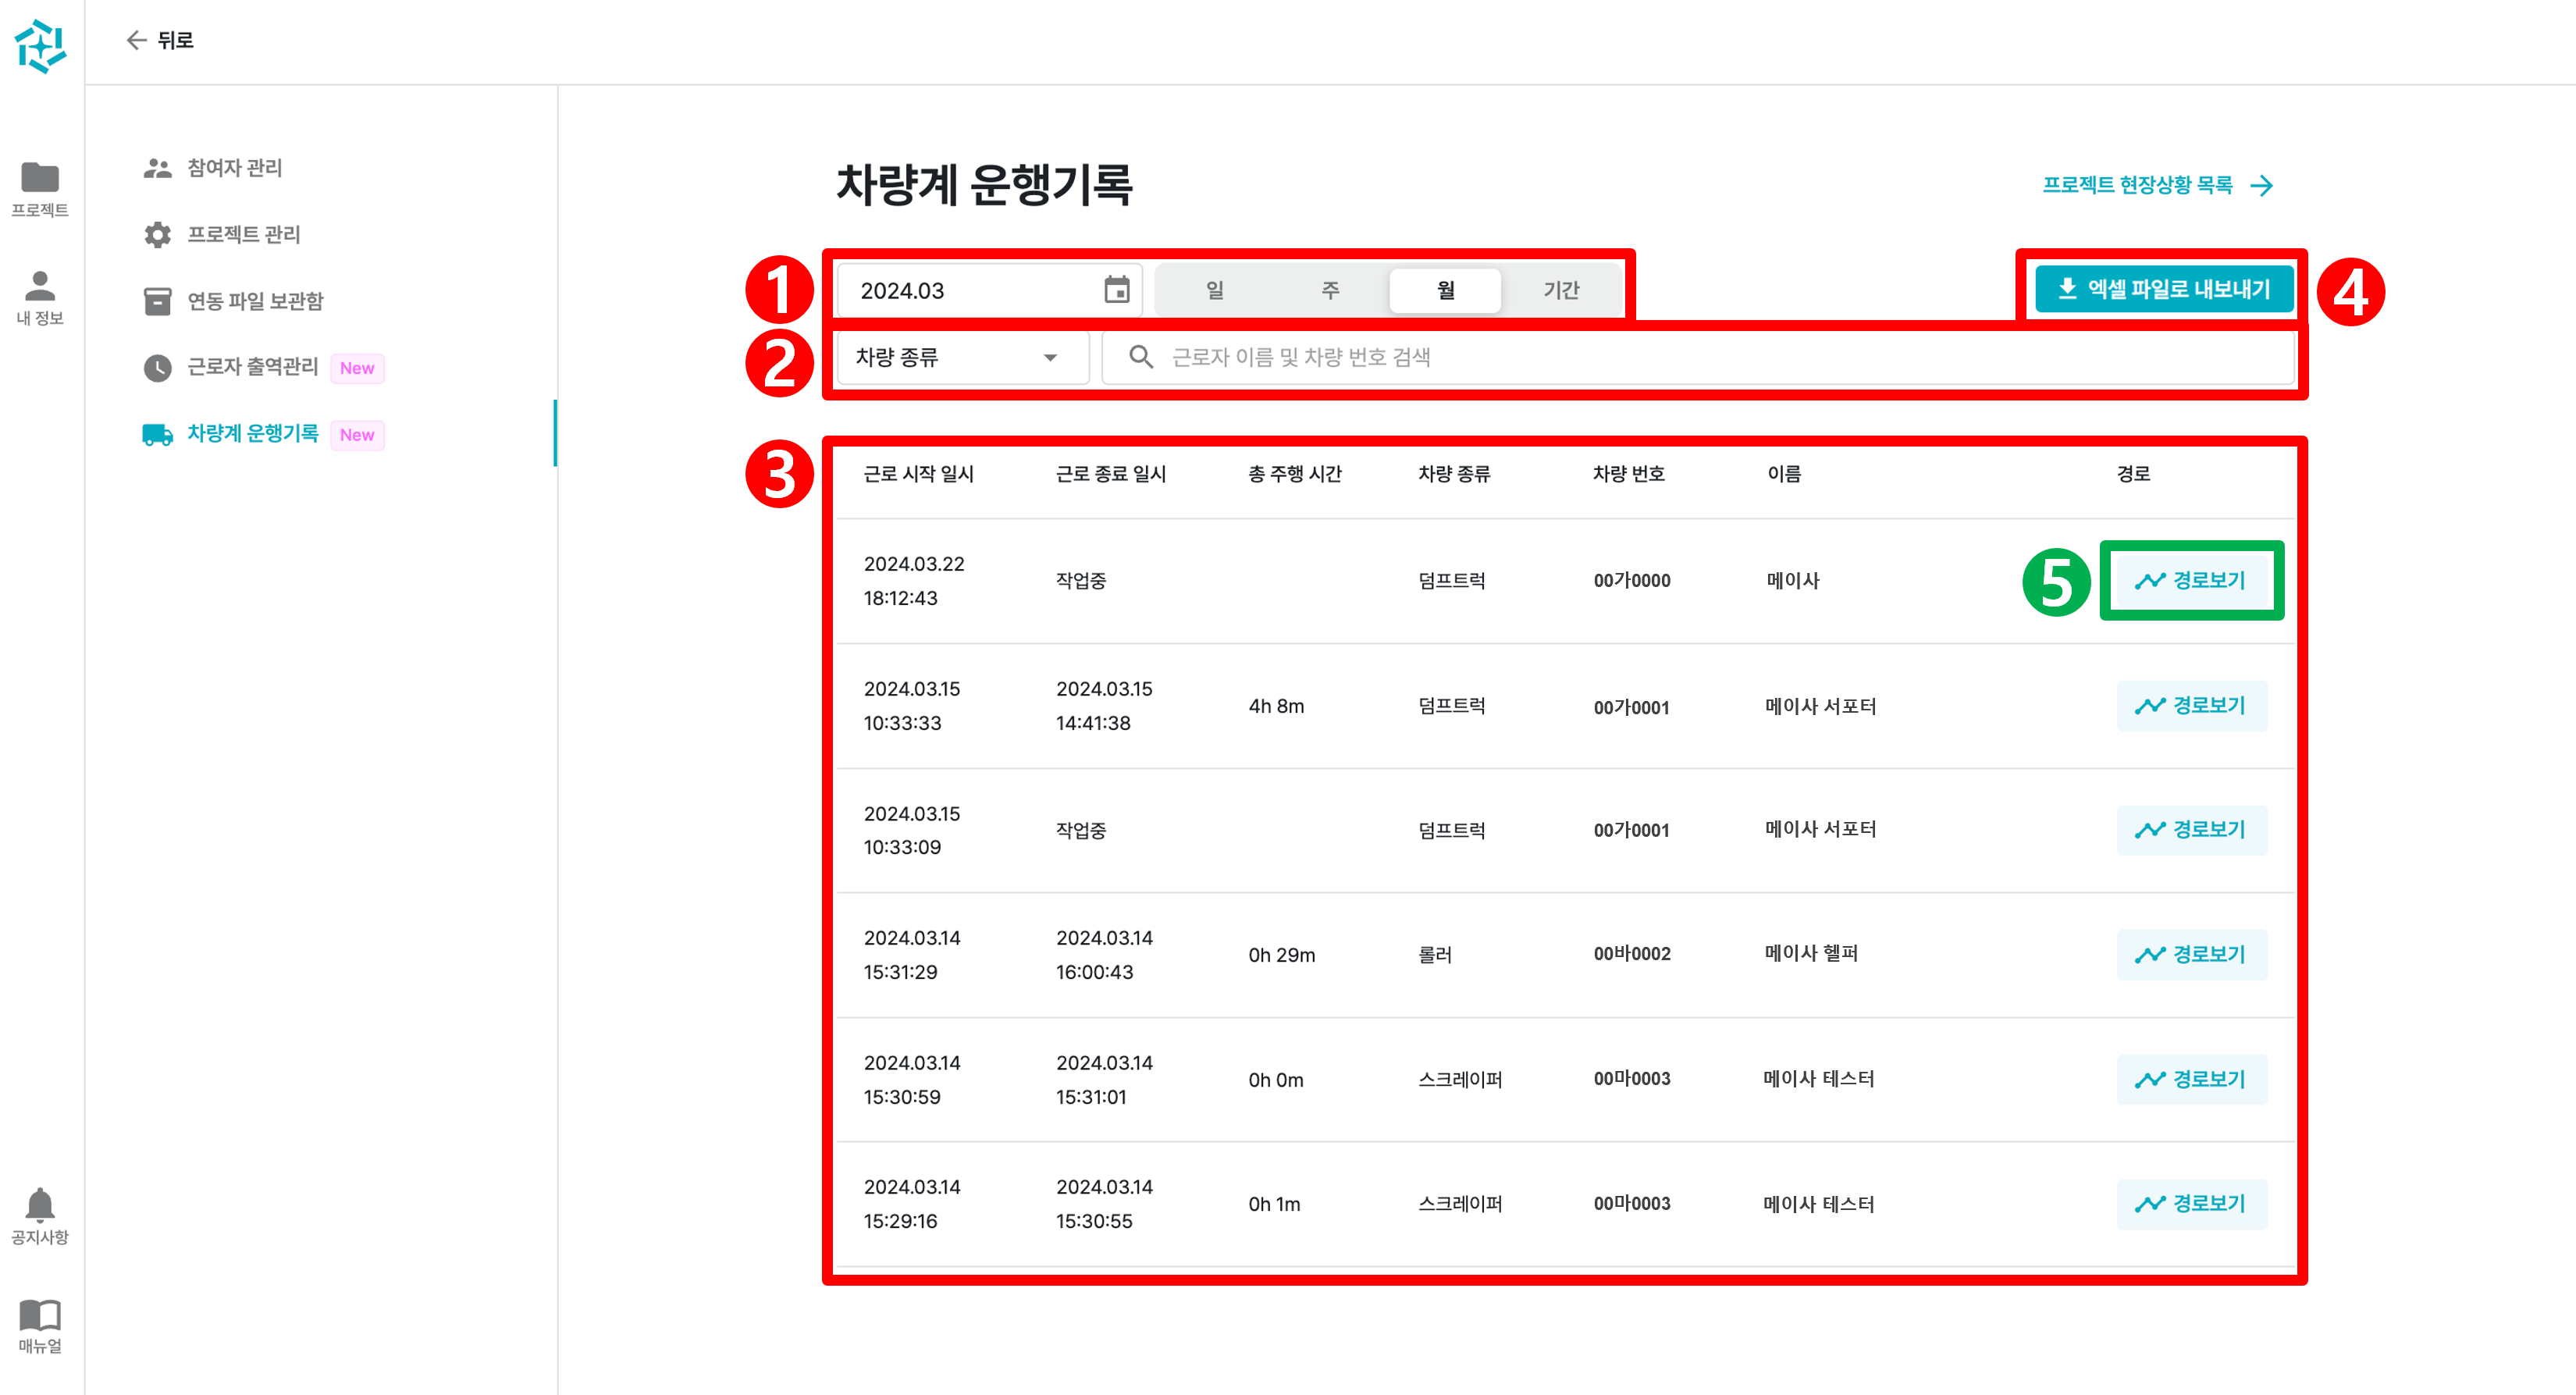The width and height of the screenshot is (2576, 1395).
Task: Check notifications with the 공지사항 bell icon
Action: point(40,1205)
